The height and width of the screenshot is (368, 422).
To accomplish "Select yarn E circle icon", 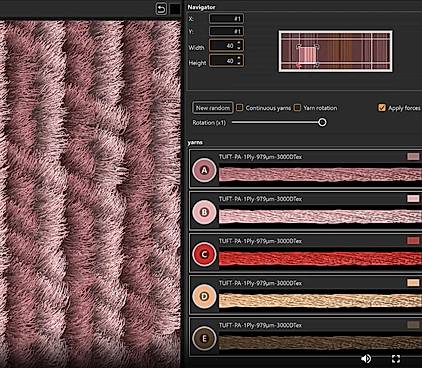I will (x=204, y=339).
